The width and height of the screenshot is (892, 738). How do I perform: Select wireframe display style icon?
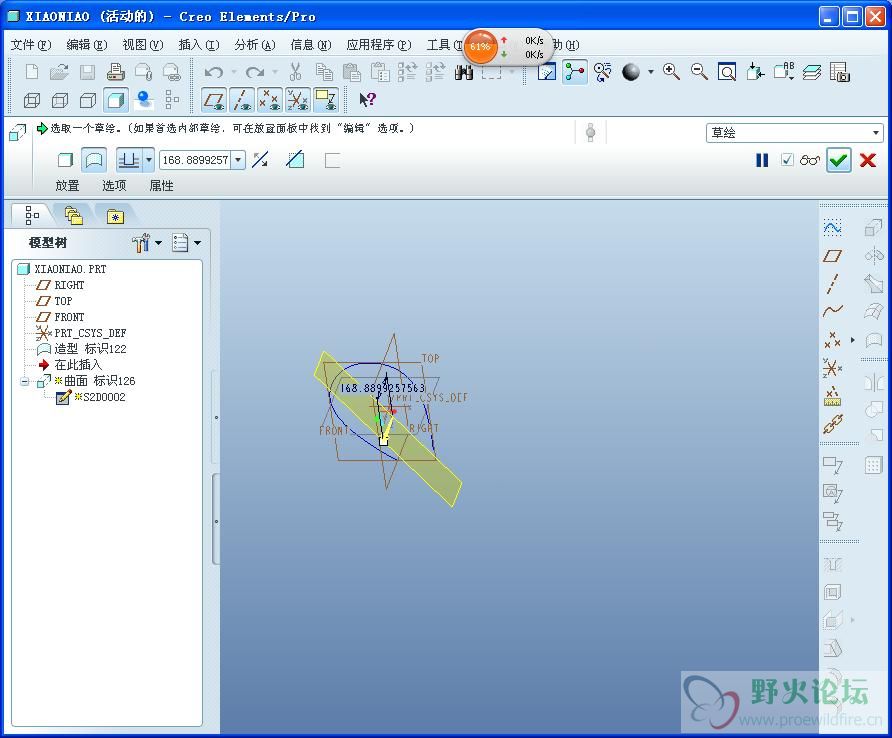[32, 100]
